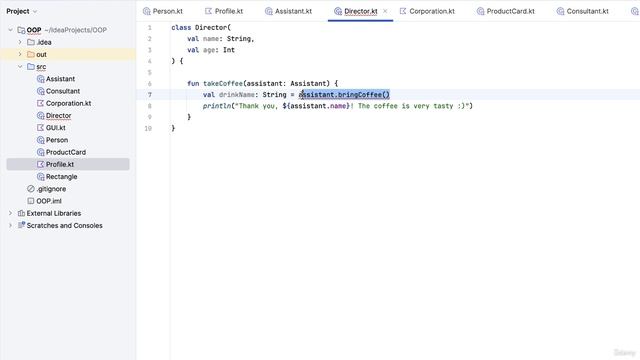The image size is (640, 360).
Task: Click the Assistant class icon
Action: pos(40,79)
